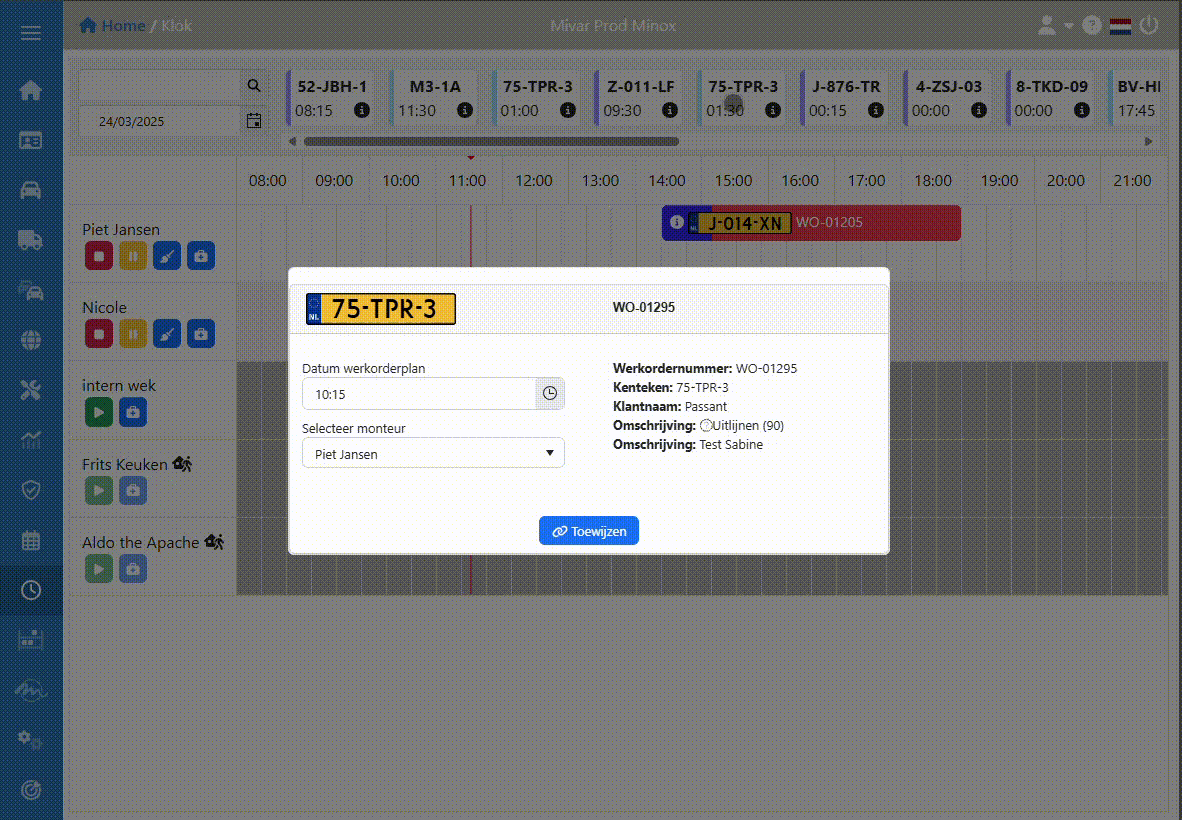Pause Piet Jansen's running timer
The height and width of the screenshot is (820, 1182).
coord(132,255)
